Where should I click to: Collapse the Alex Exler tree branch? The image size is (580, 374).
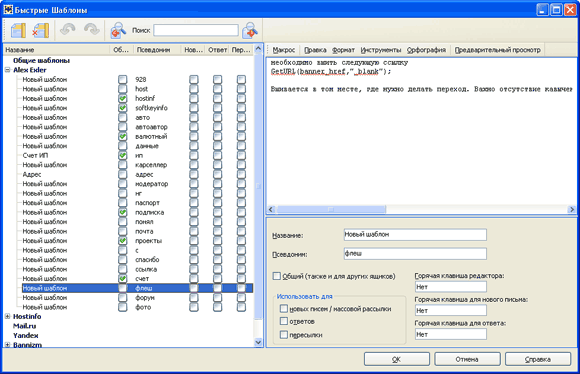coord(7,70)
